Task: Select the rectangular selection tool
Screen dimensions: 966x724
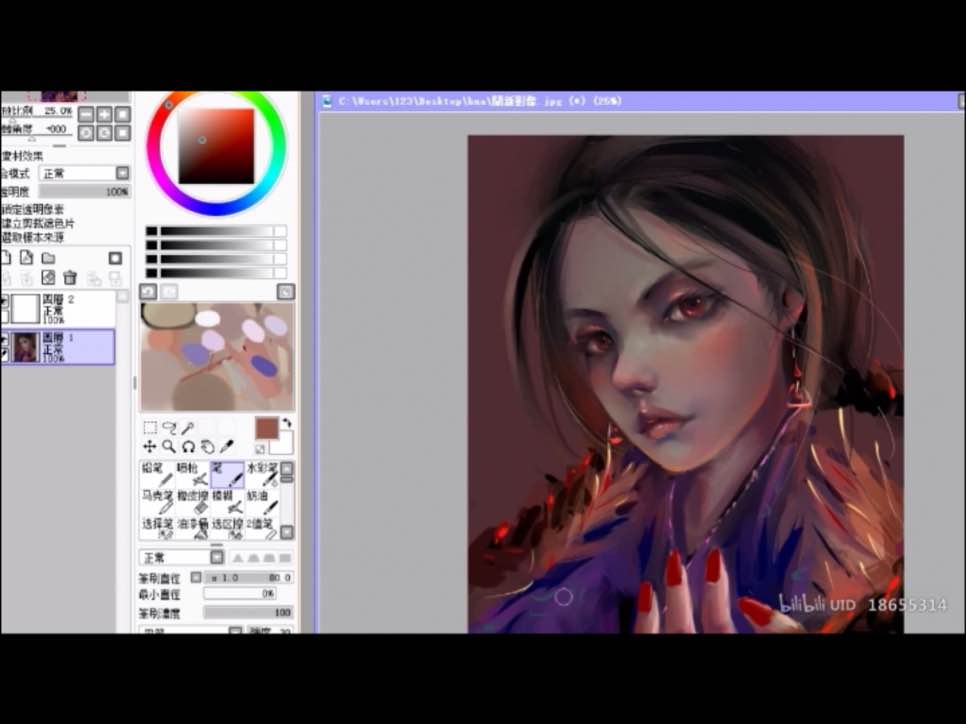Action: [x=150, y=427]
